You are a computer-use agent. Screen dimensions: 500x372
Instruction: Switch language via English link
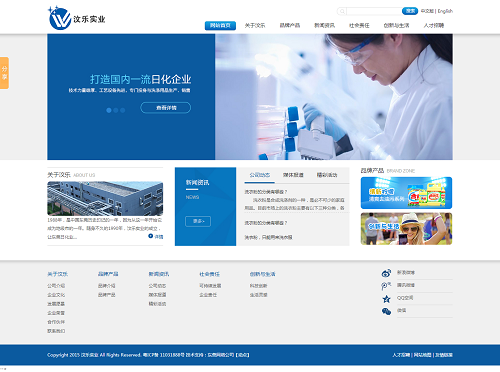445,11
